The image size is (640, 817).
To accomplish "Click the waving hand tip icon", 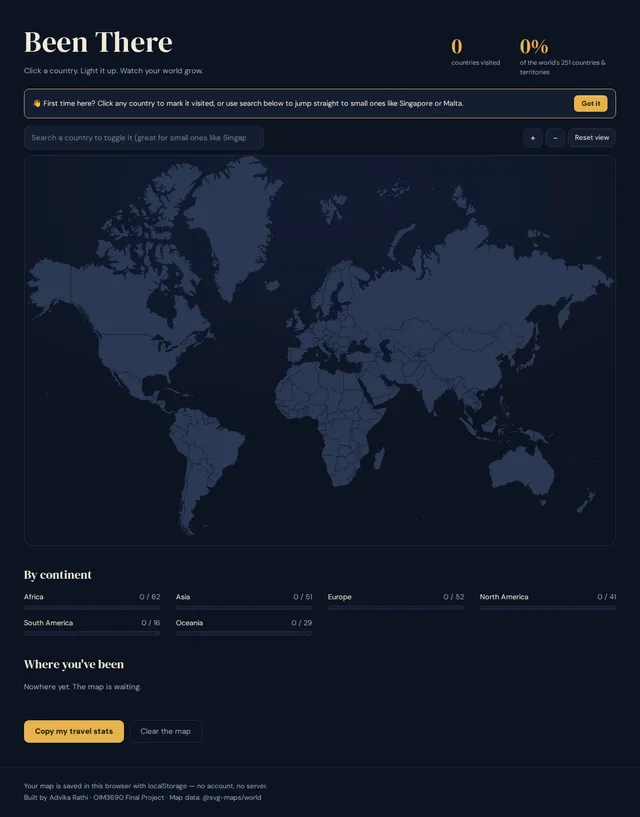I will [36, 103].
